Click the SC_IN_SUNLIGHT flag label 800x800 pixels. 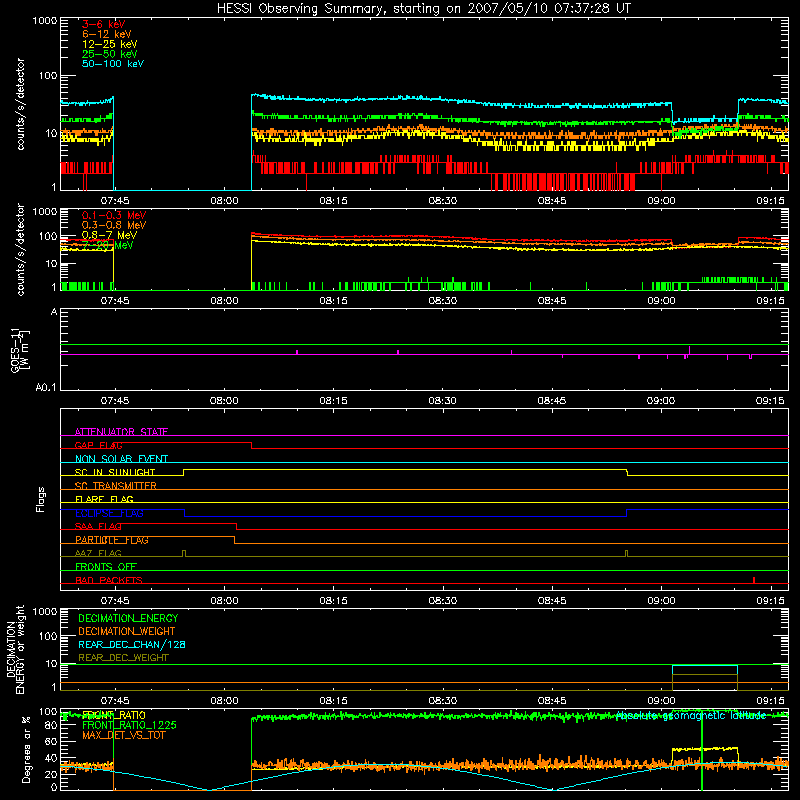click(x=115, y=472)
